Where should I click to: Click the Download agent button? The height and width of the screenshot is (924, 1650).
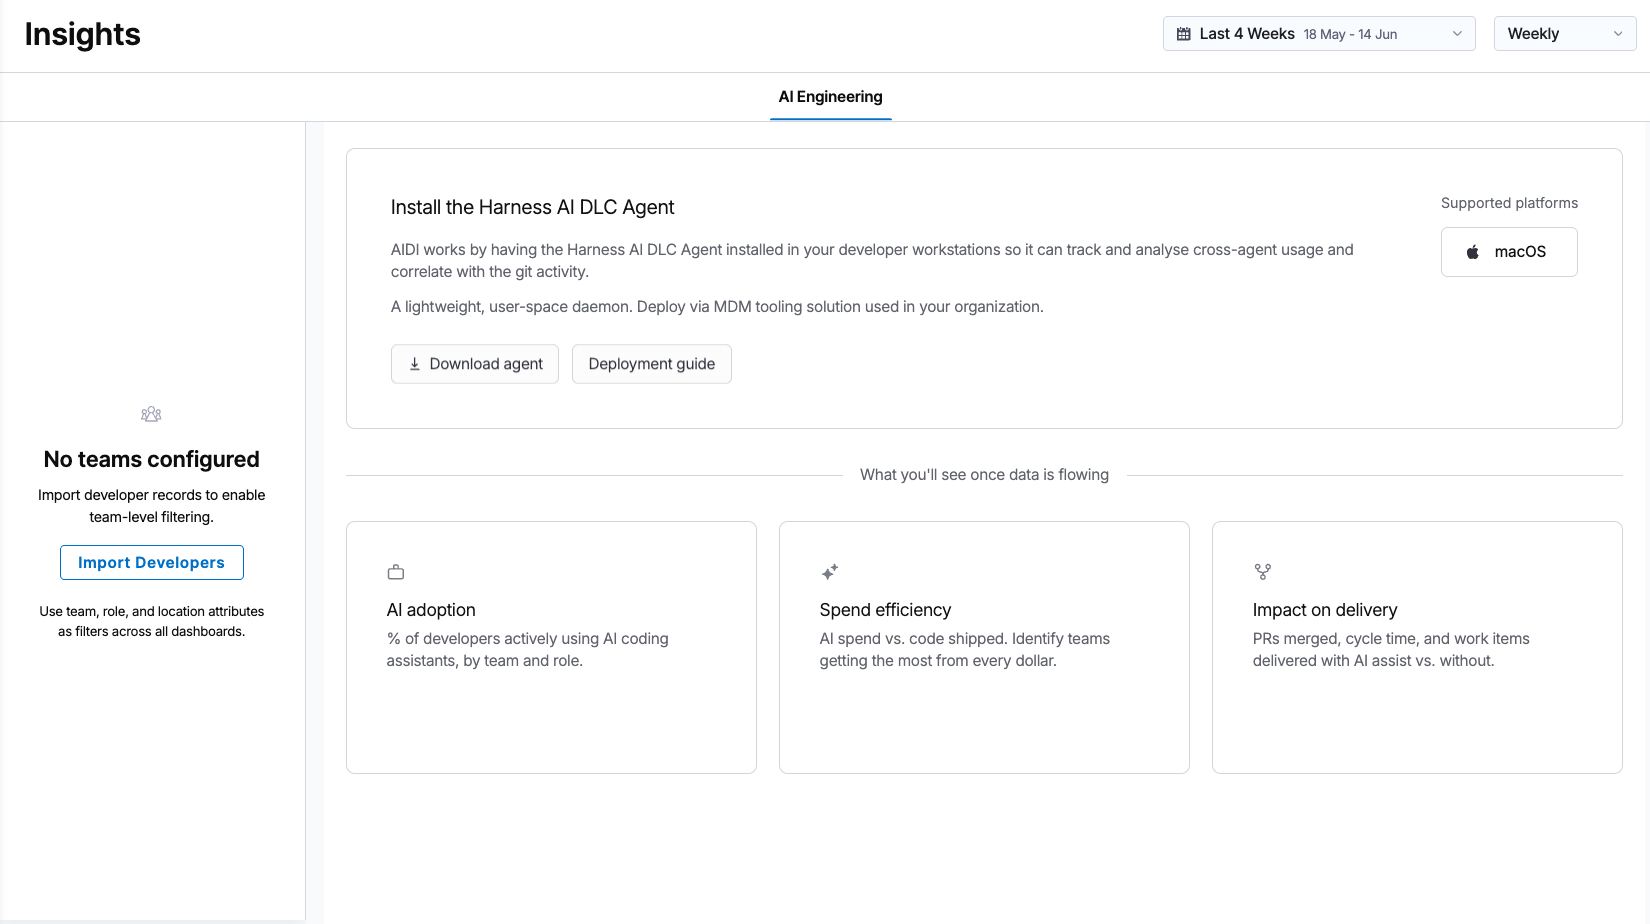coord(475,364)
